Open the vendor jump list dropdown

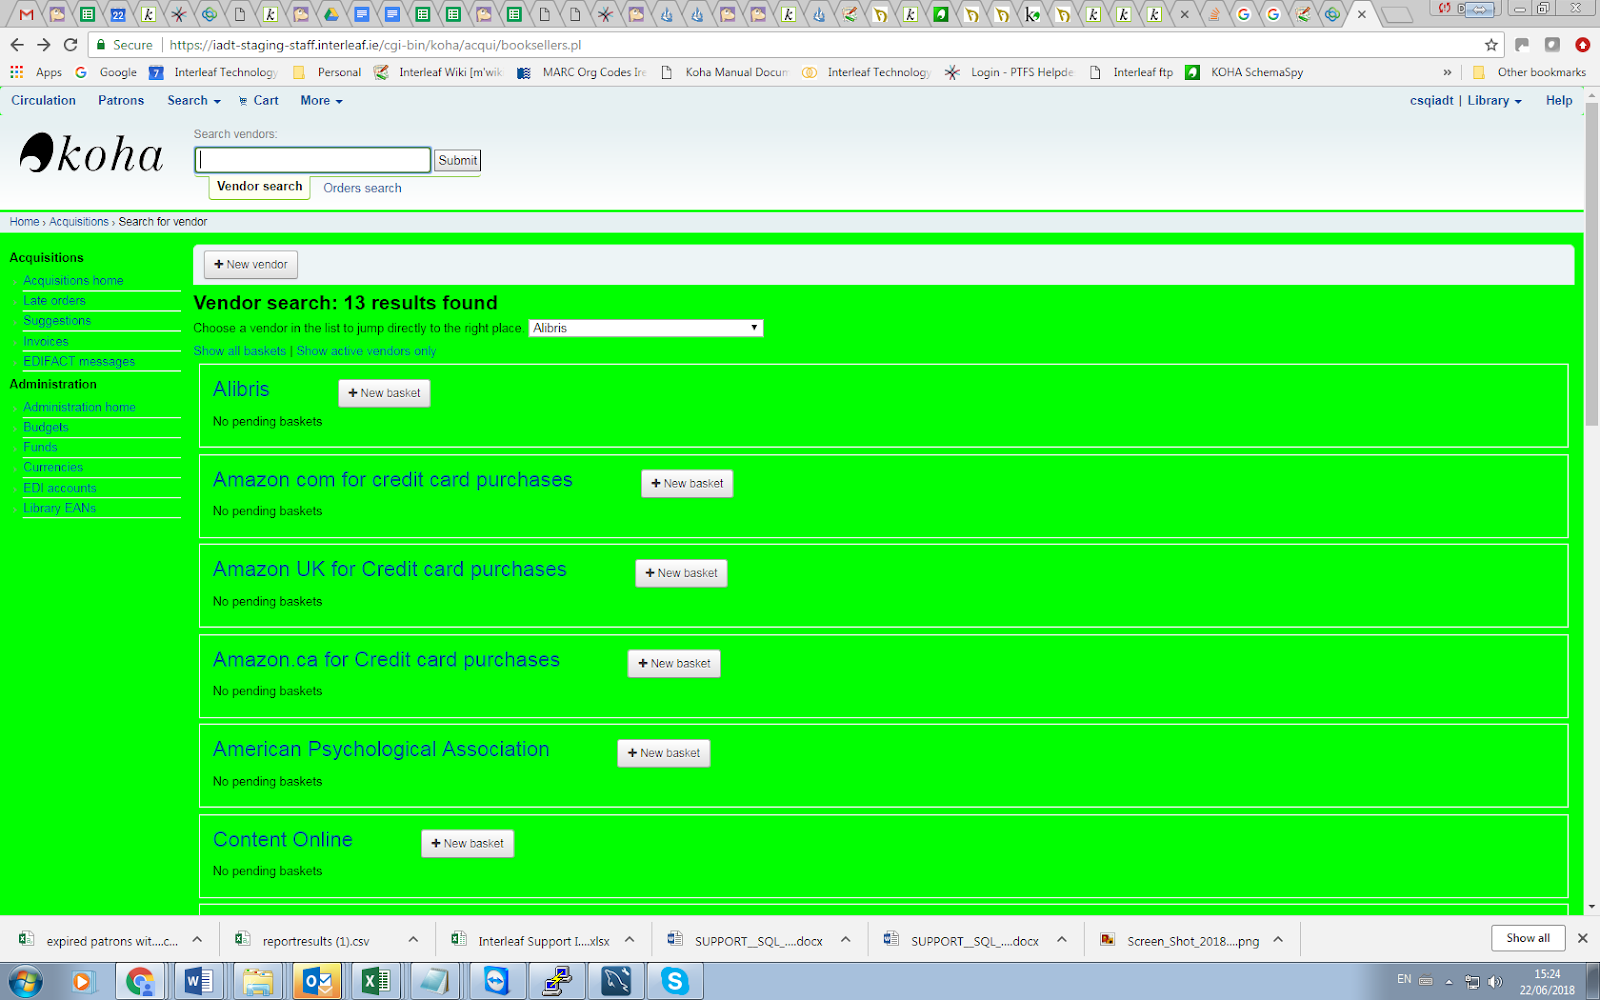(x=646, y=328)
